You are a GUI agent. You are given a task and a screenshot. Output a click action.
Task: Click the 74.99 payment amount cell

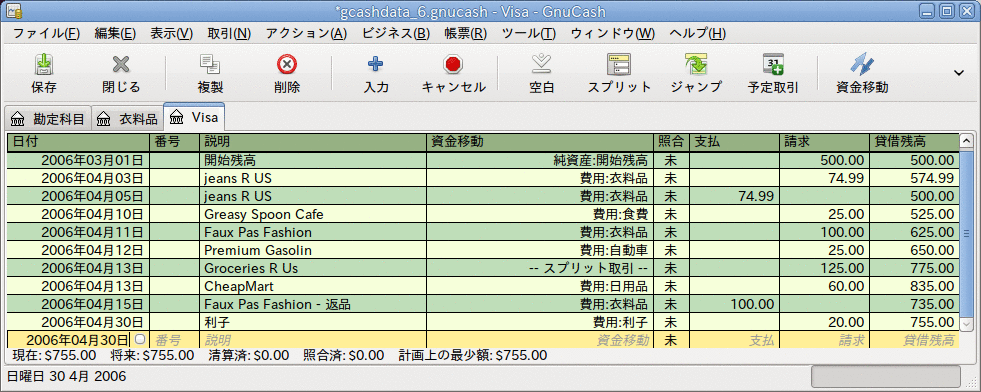(x=734, y=196)
